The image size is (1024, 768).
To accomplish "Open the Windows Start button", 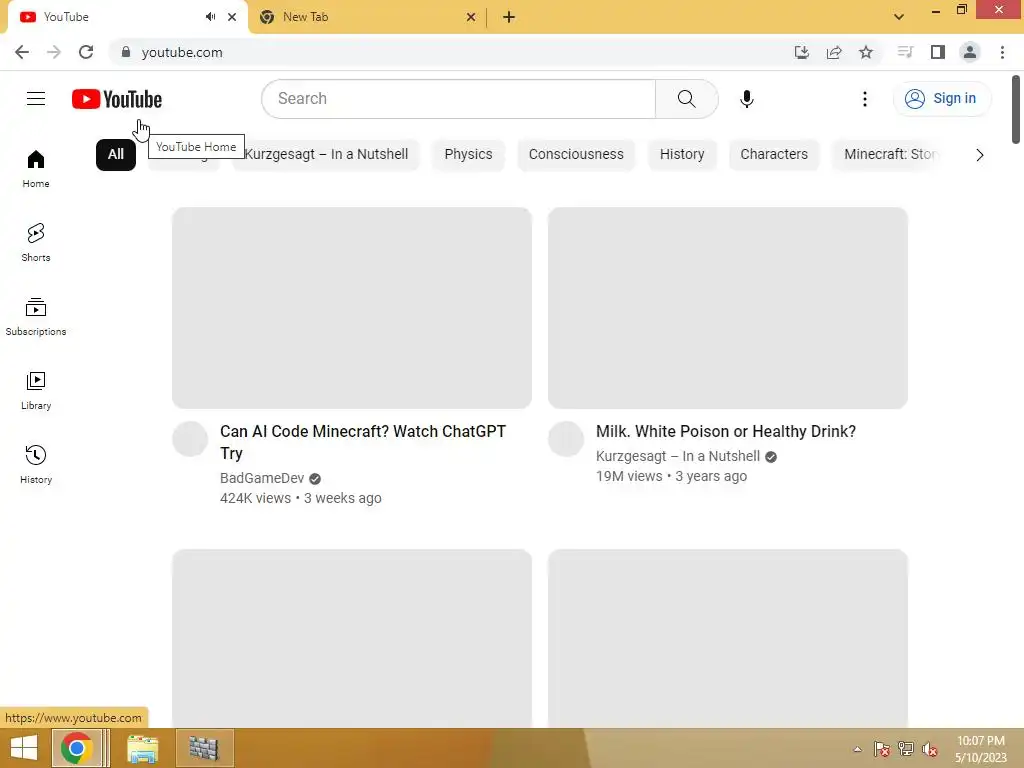I will point(24,748).
